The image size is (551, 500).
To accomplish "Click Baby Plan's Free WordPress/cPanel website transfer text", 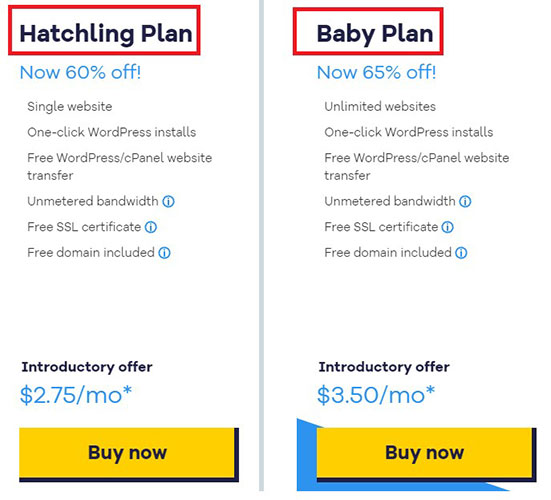I will coord(417,167).
